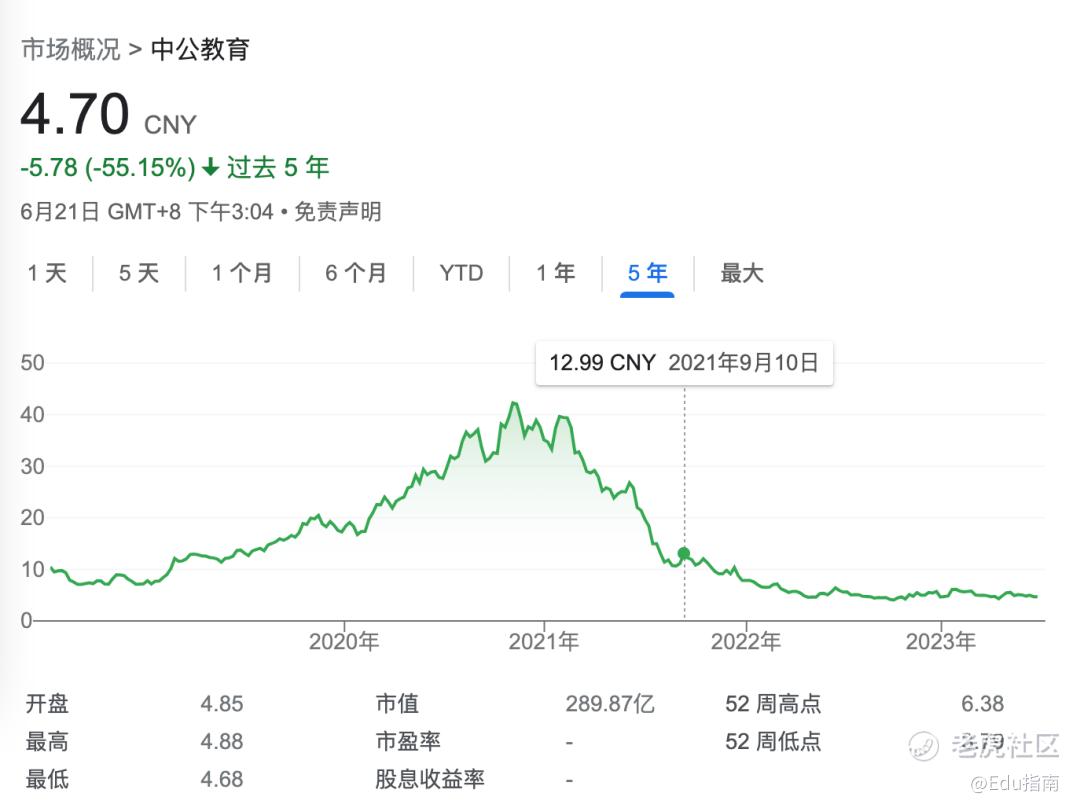This screenshot has width=1080, height=808.
Task: Click the 最高 value 4.88
Action: pos(222,741)
